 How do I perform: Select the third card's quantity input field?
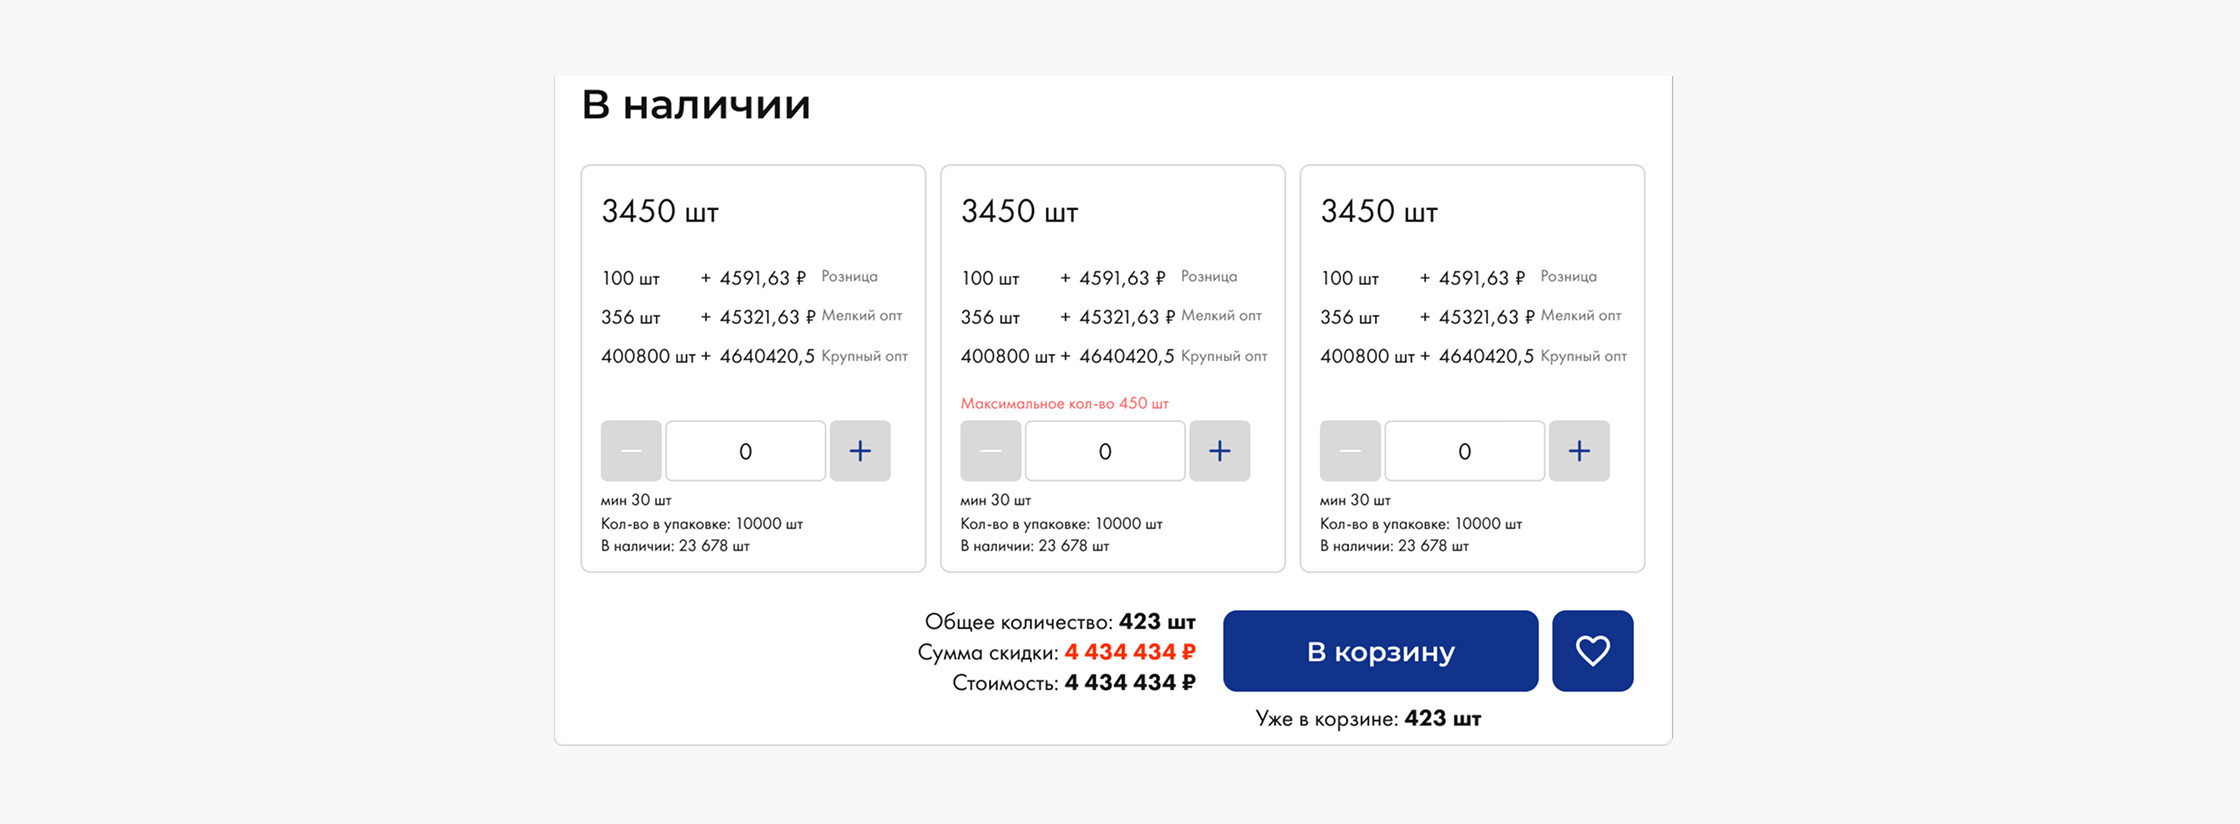tap(1464, 451)
